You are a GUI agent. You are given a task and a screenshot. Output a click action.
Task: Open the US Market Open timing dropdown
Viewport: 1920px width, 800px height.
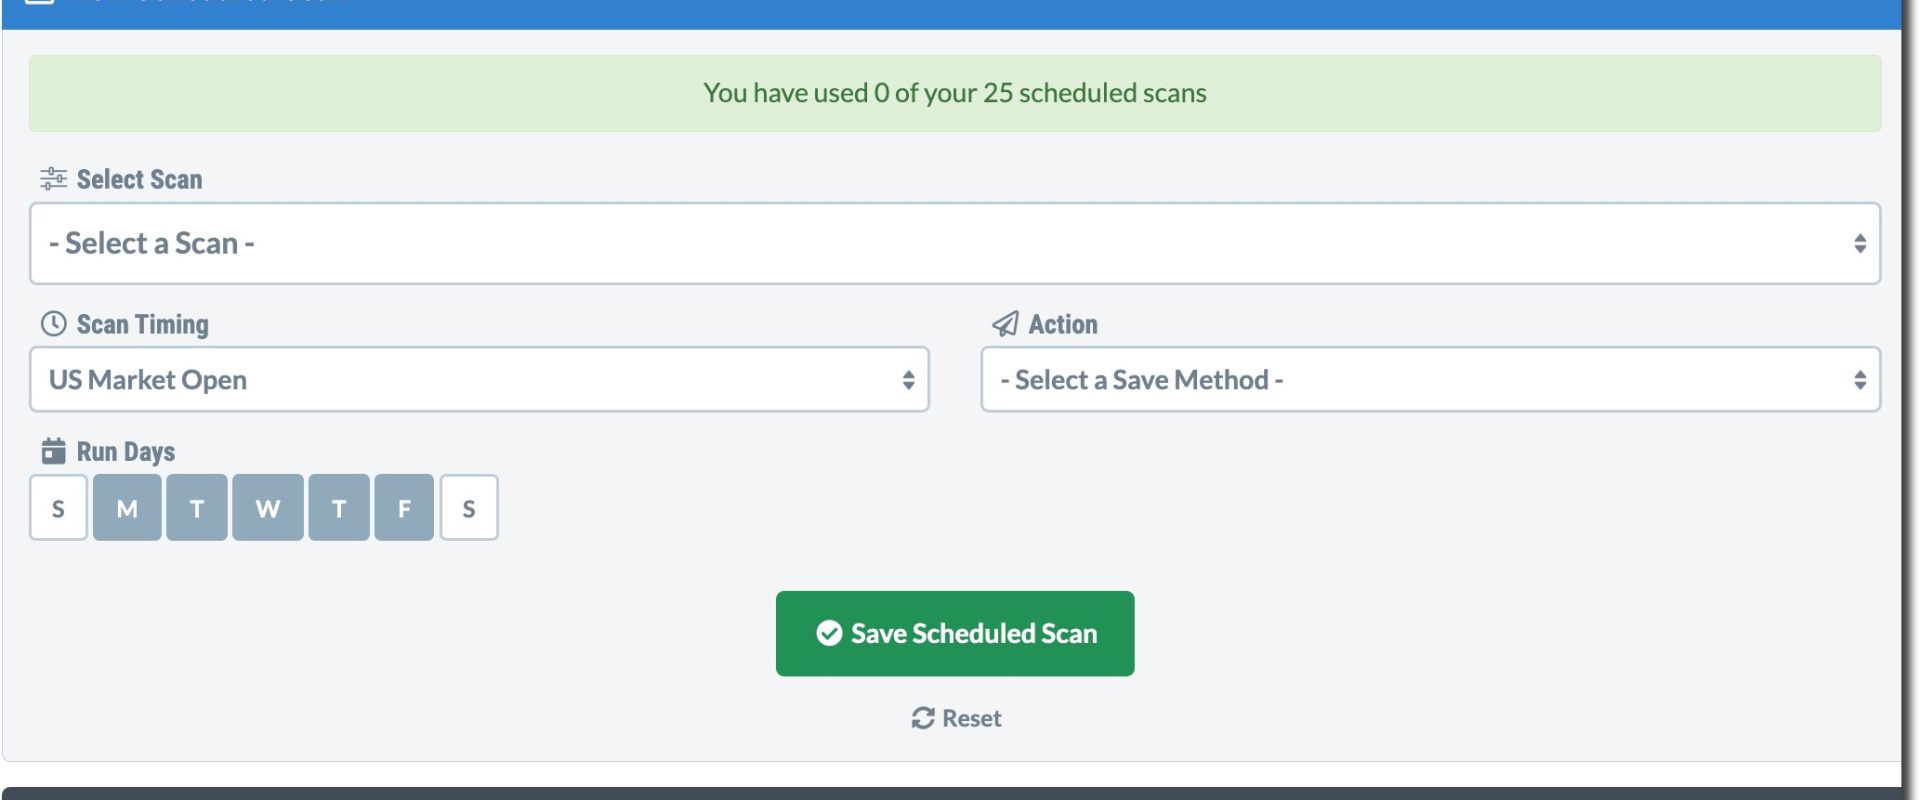point(479,379)
